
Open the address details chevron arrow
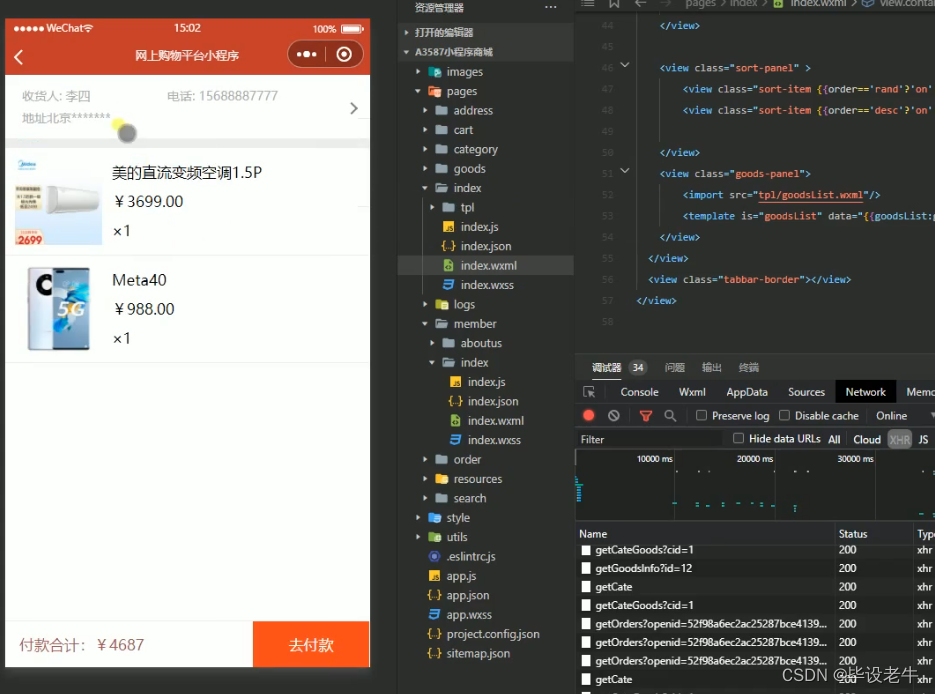tap(354, 108)
